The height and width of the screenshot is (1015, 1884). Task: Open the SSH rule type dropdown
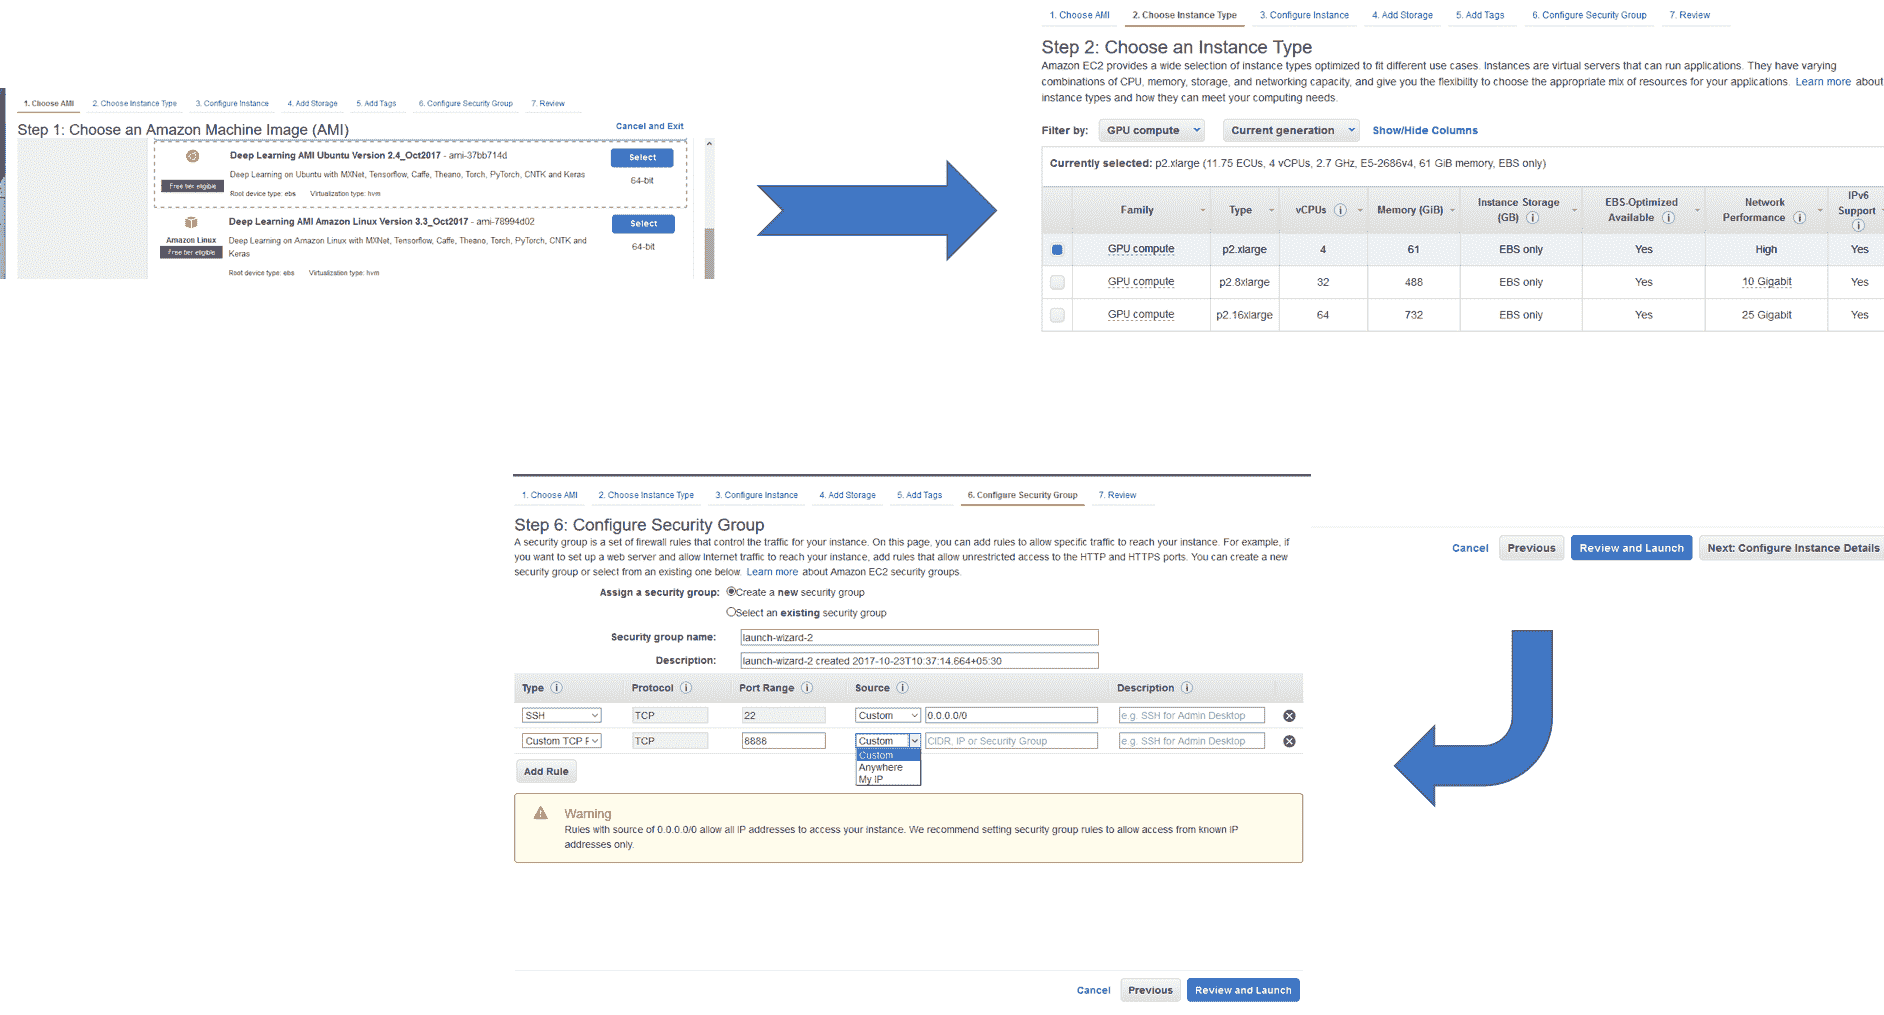561,716
